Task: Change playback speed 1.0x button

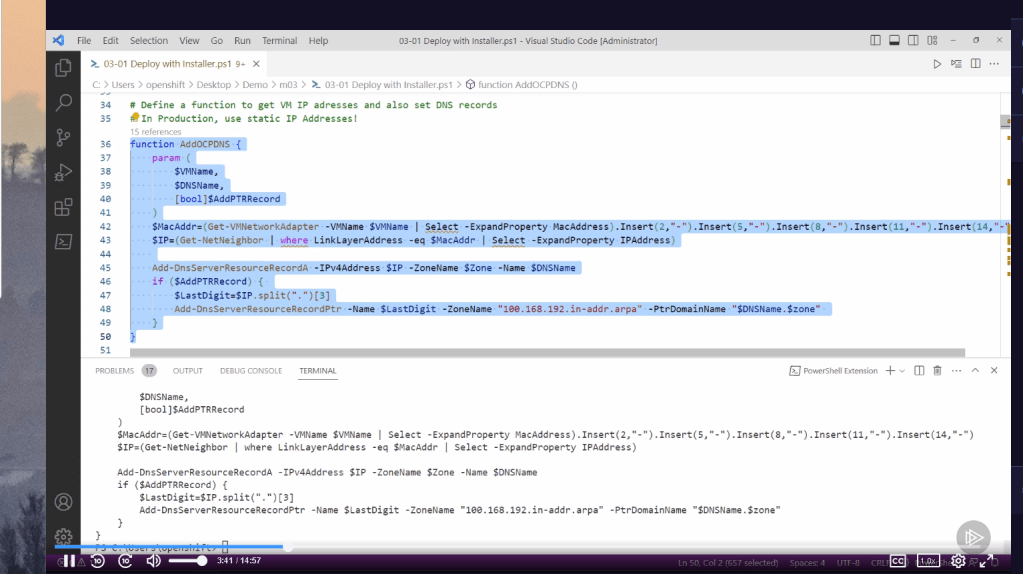Action: tap(928, 561)
